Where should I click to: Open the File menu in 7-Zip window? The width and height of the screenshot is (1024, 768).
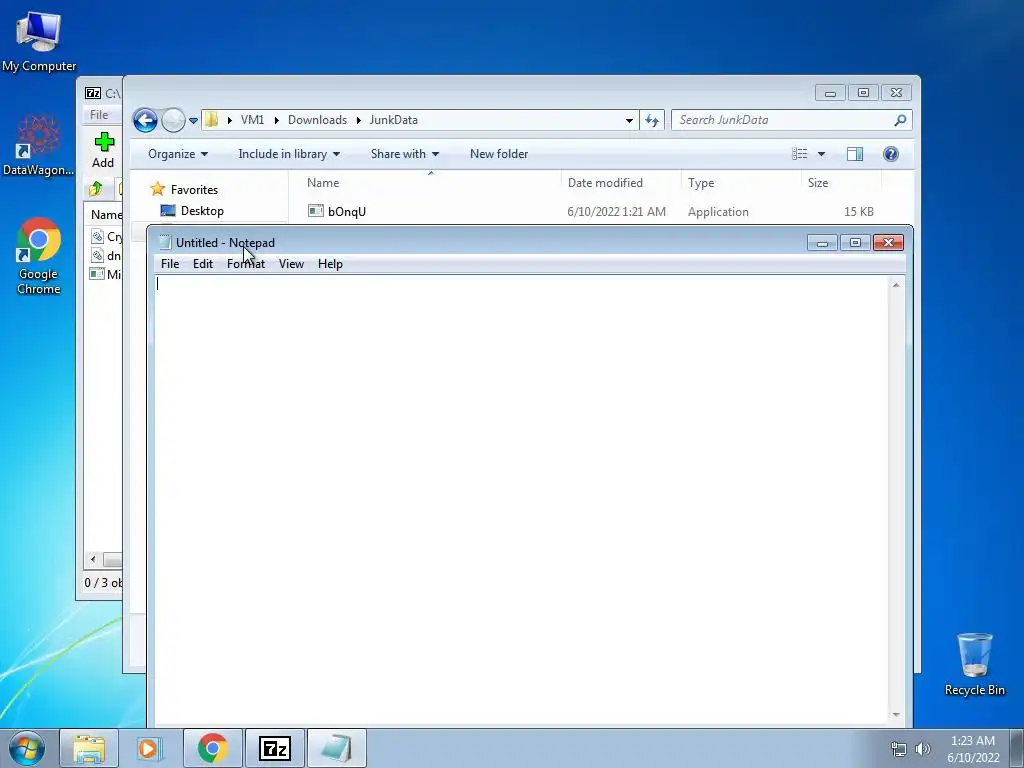pos(99,115)
